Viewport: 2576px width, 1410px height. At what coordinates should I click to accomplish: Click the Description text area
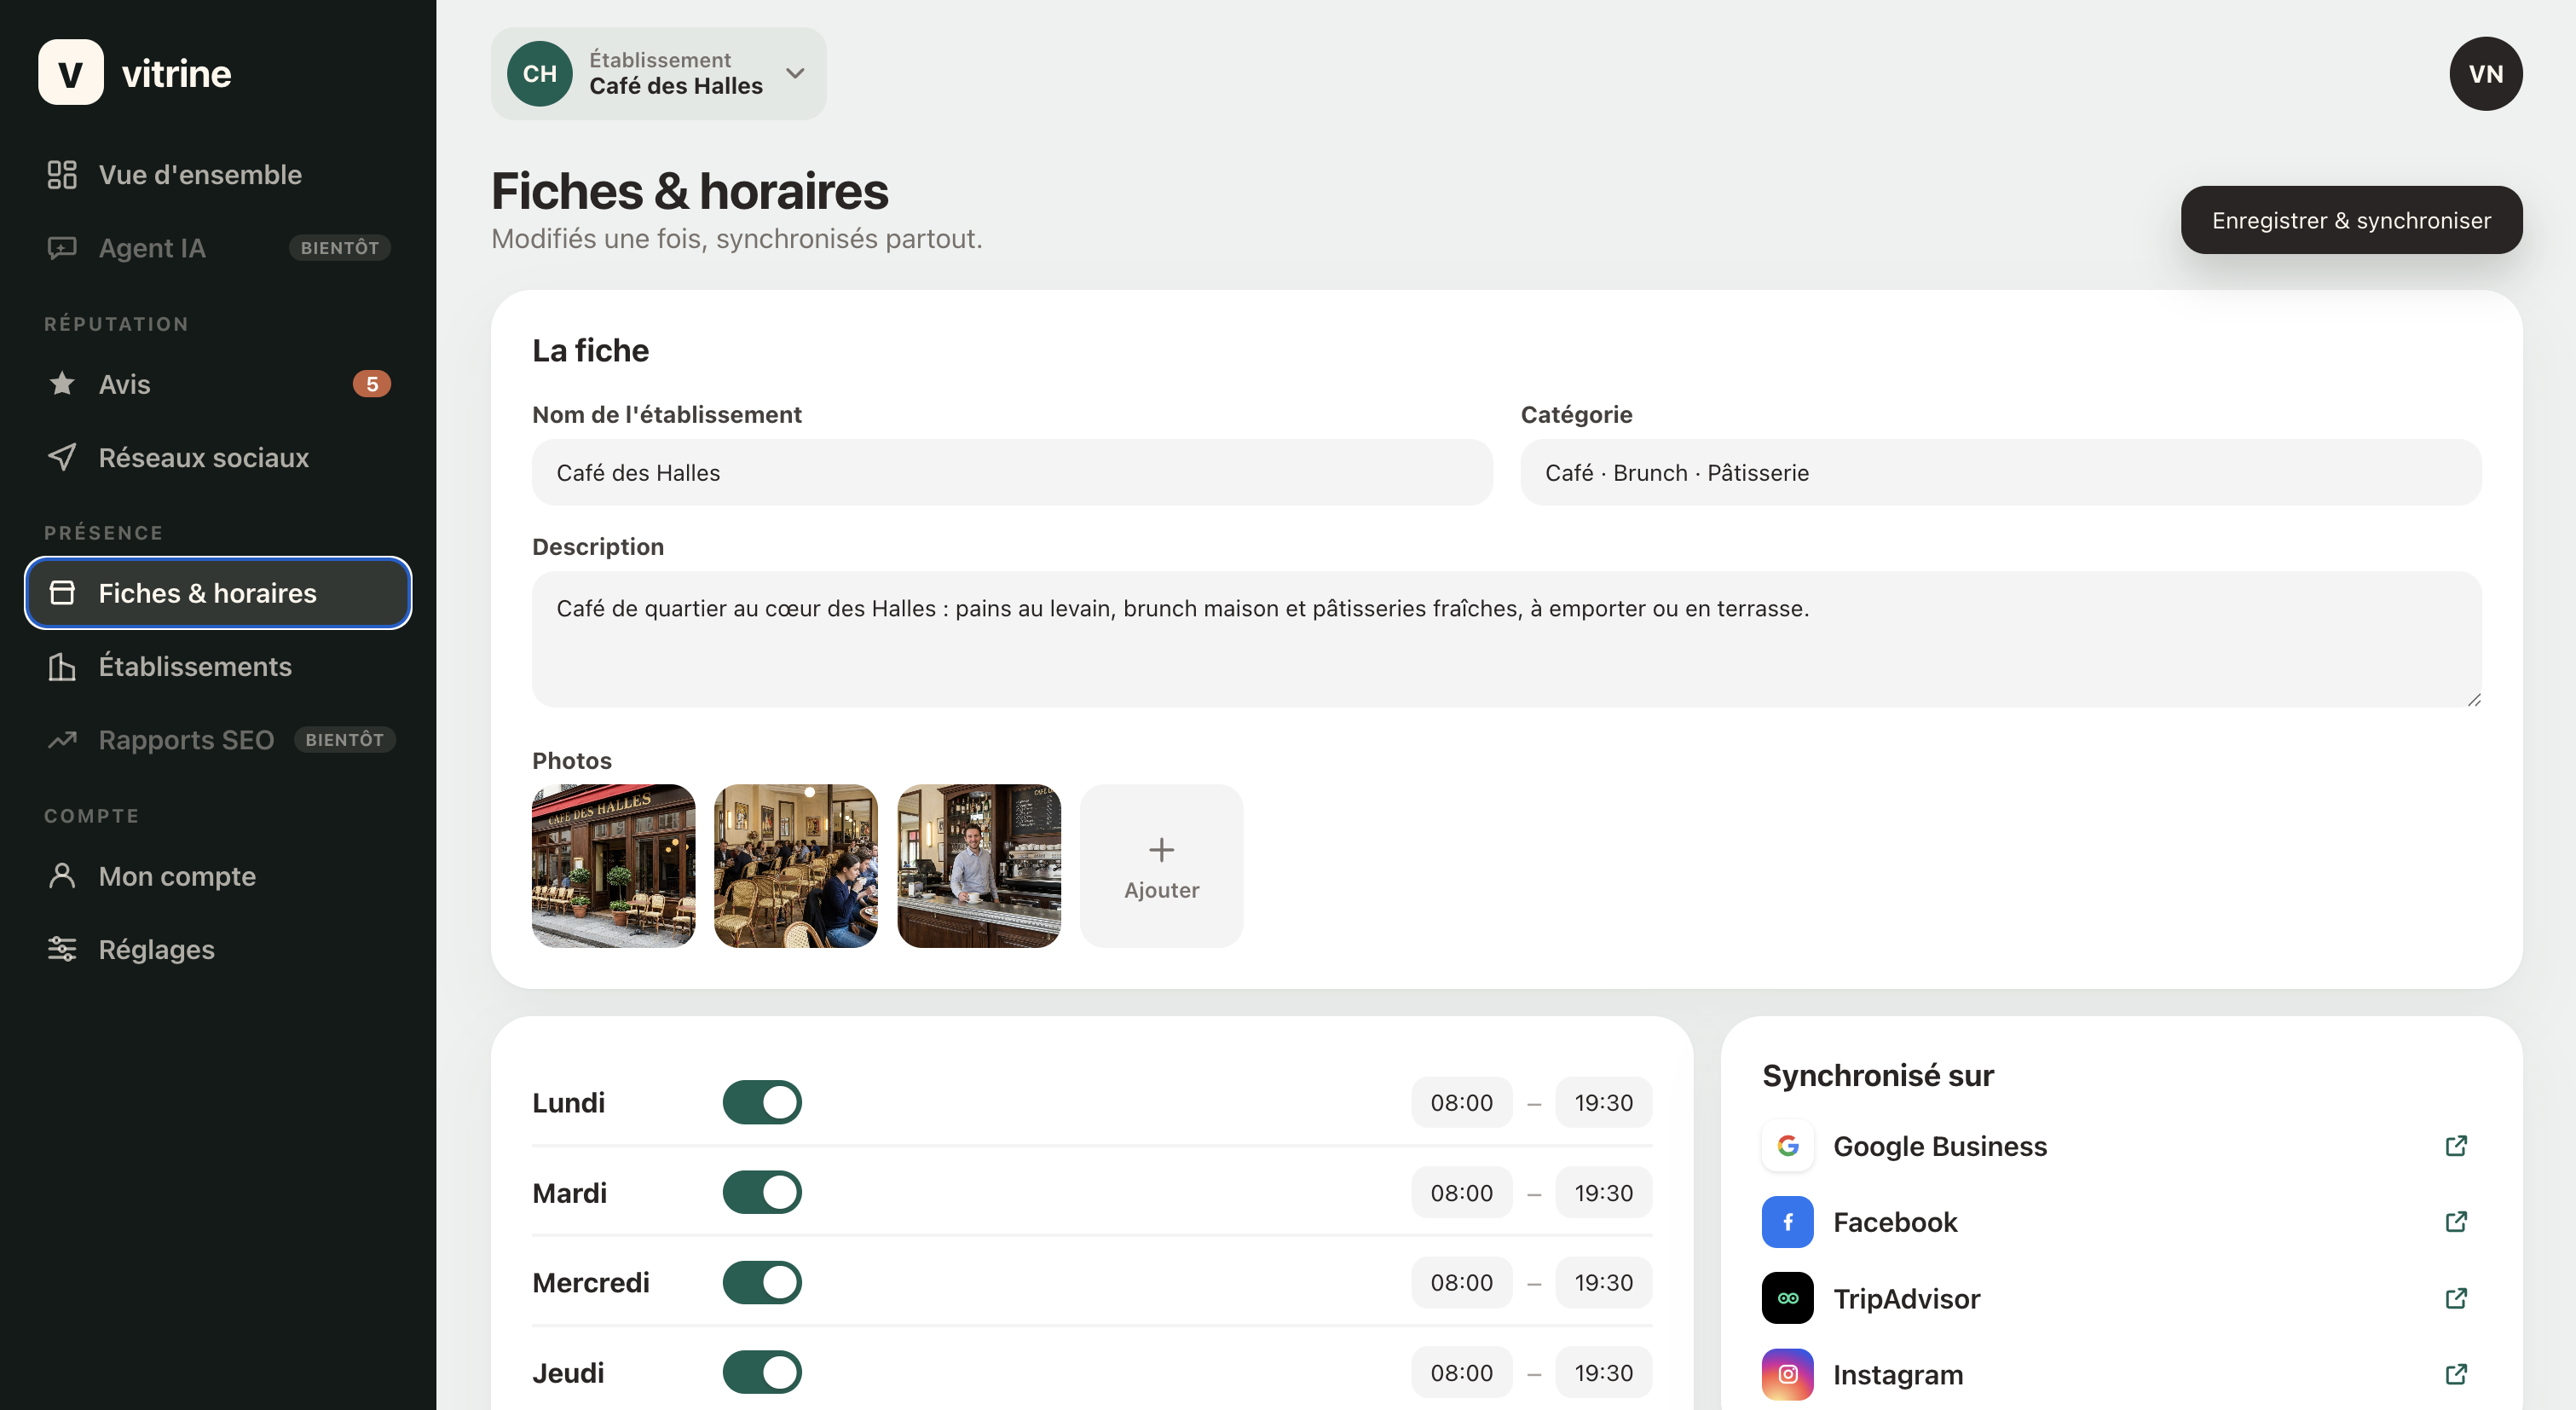(x=1506, y=639)
